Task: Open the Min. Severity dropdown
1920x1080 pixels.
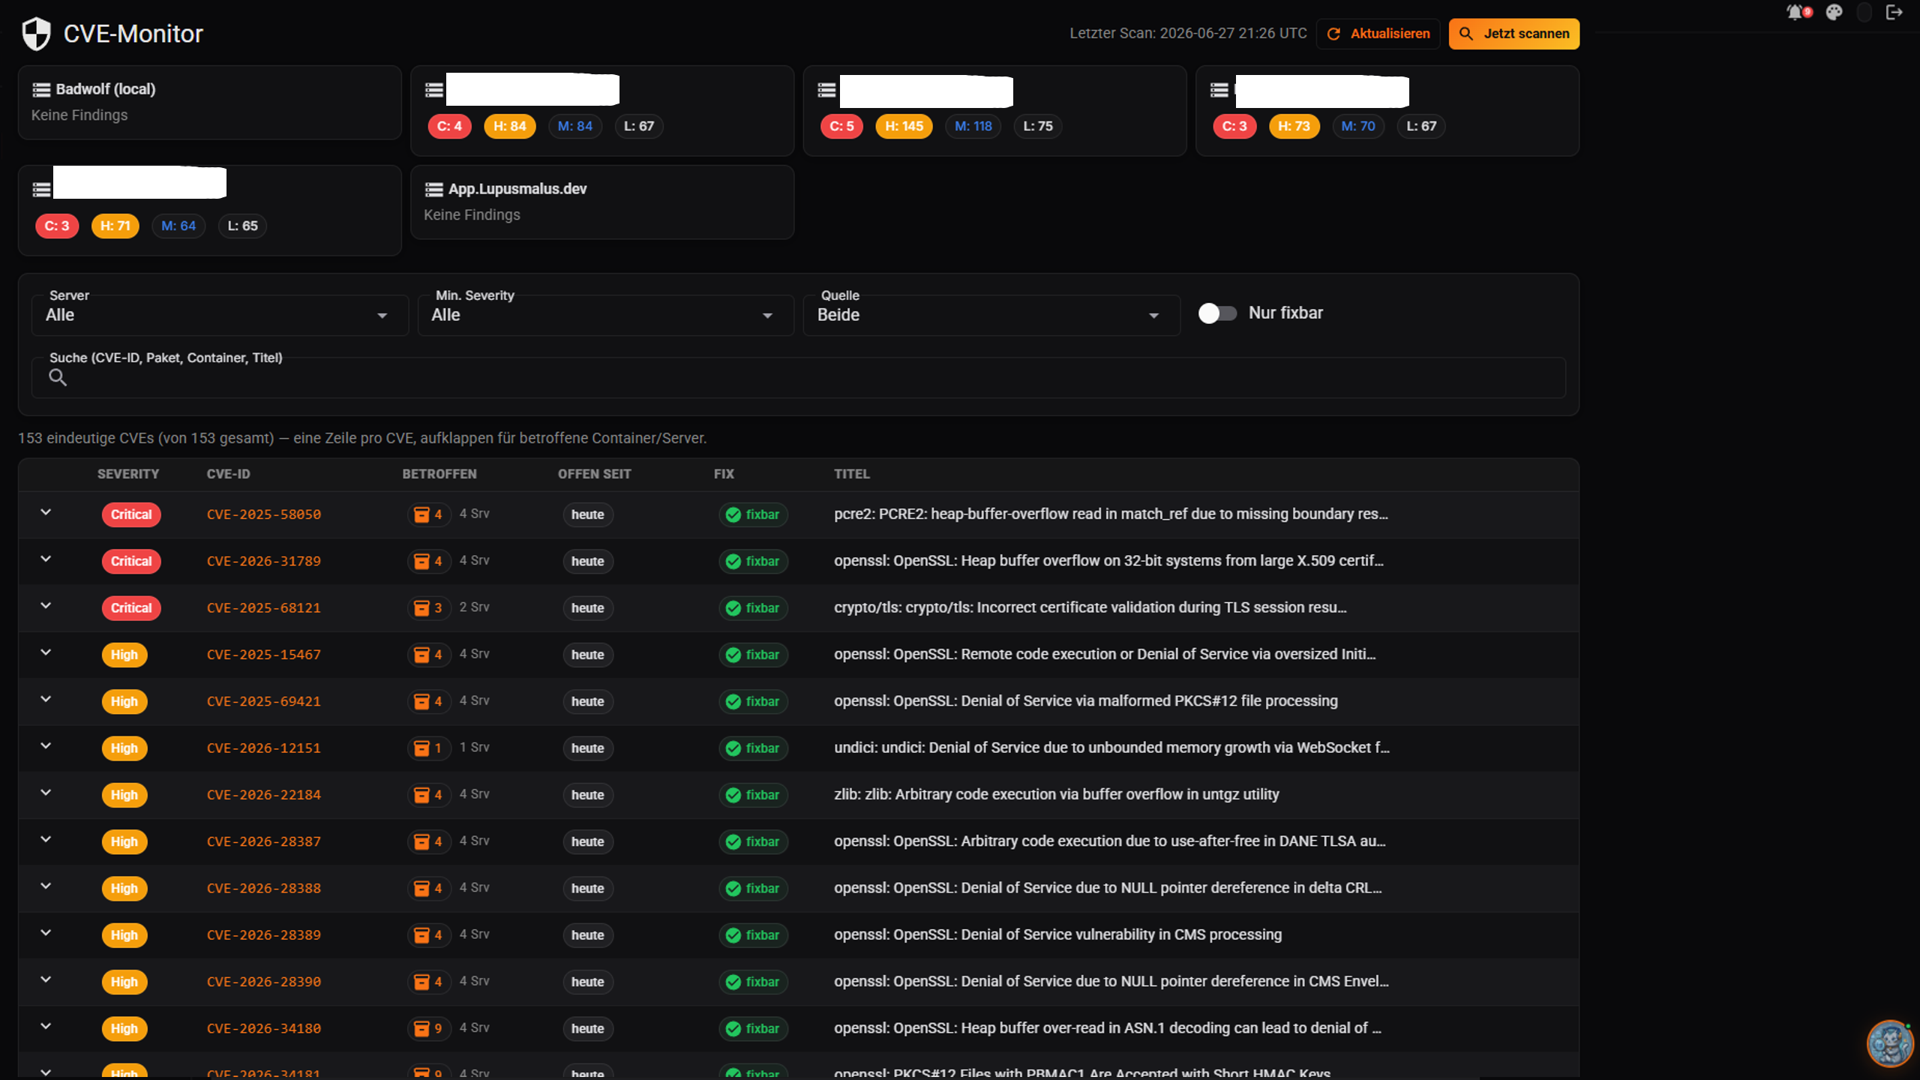Action: 604,315
